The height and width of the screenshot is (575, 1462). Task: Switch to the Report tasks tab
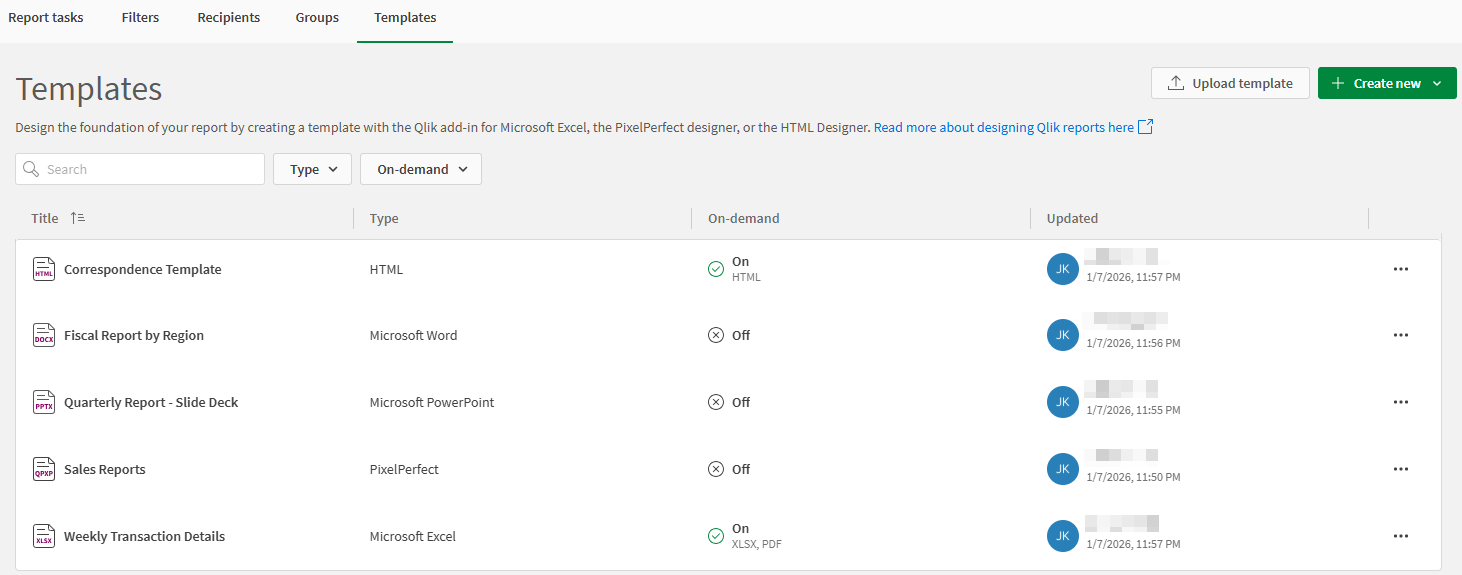coord(46,18)
